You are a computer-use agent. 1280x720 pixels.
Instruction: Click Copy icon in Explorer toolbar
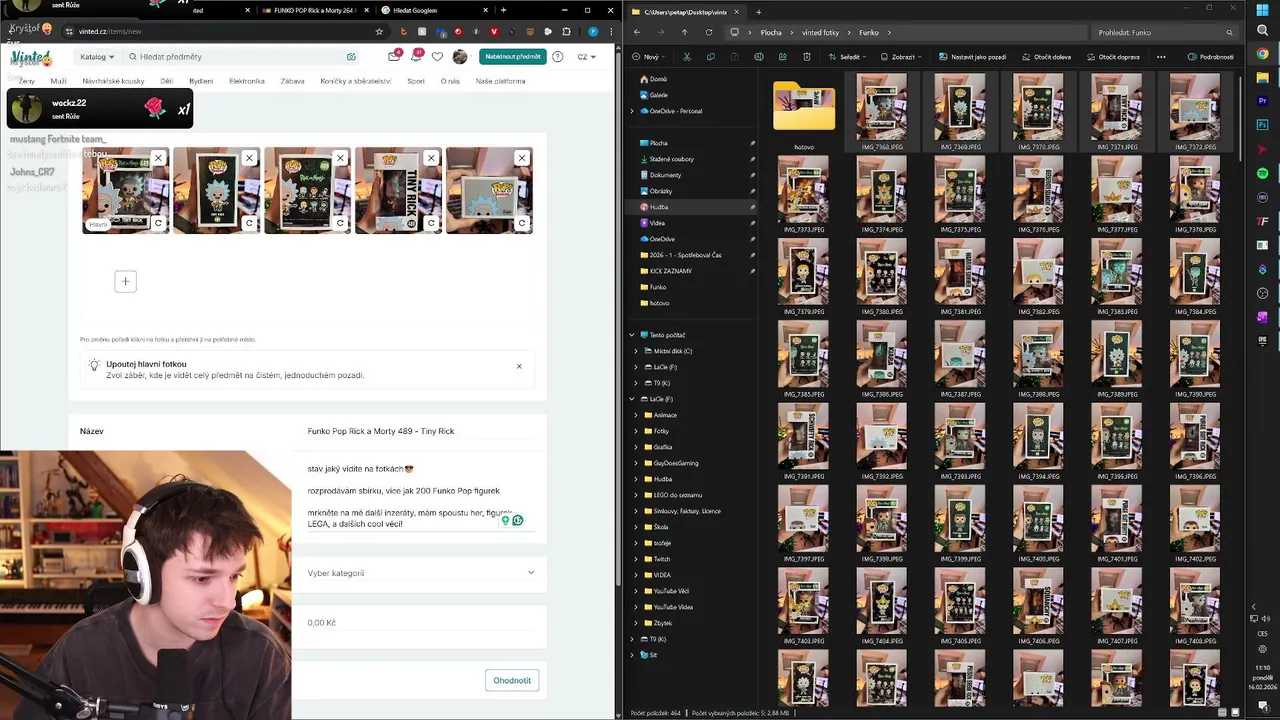click(x=710, y=57)
